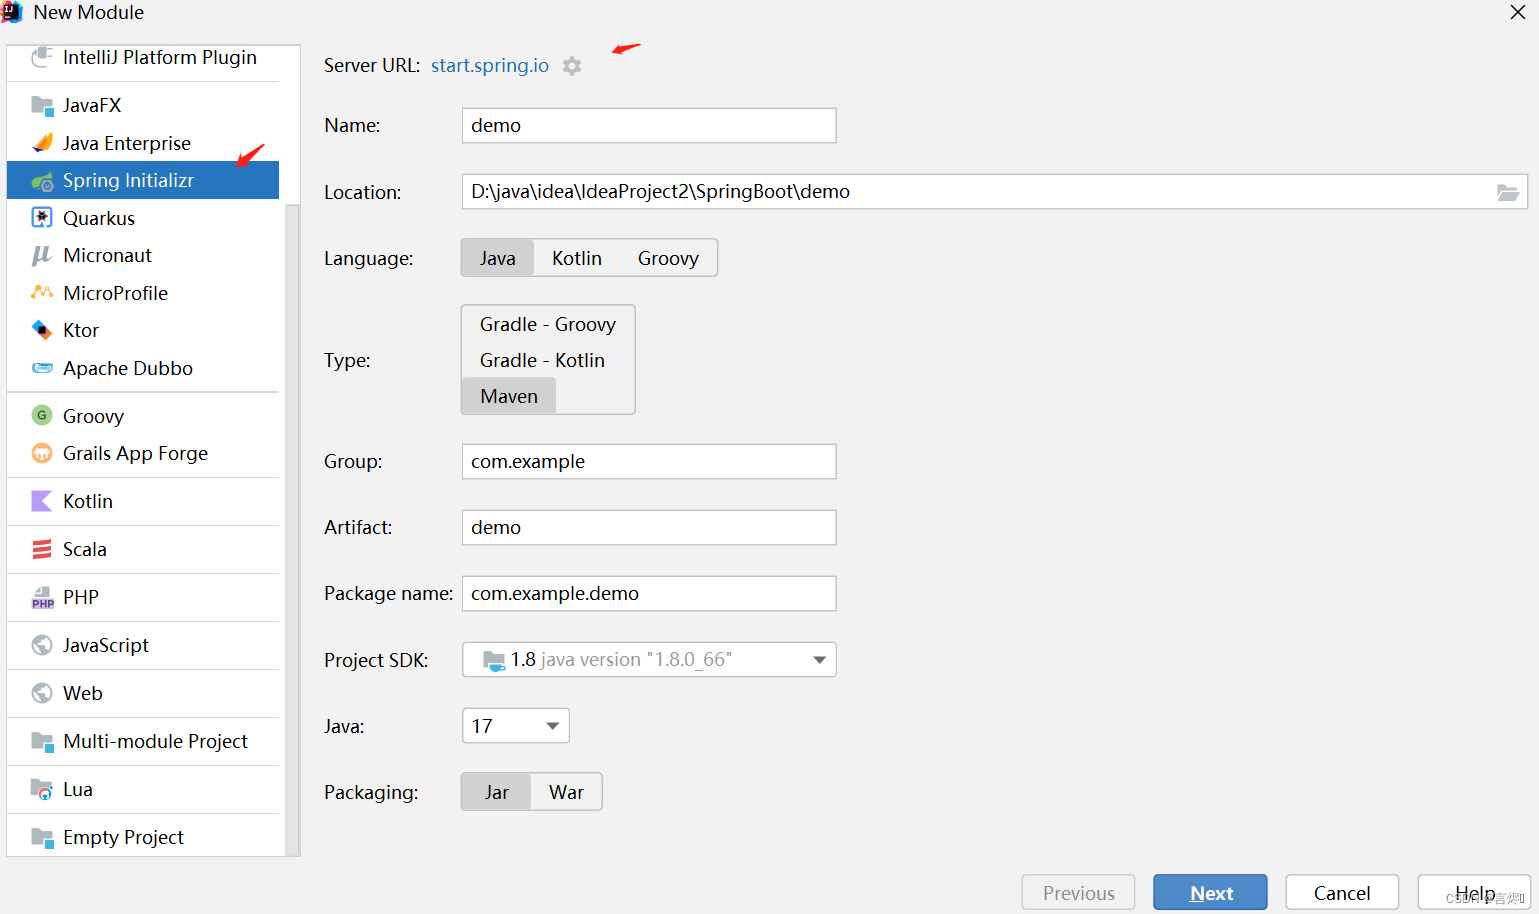1539x914 pixels.
Task: Click the Web globe icon
Action: pyautogui.click(x=42, y=693)
